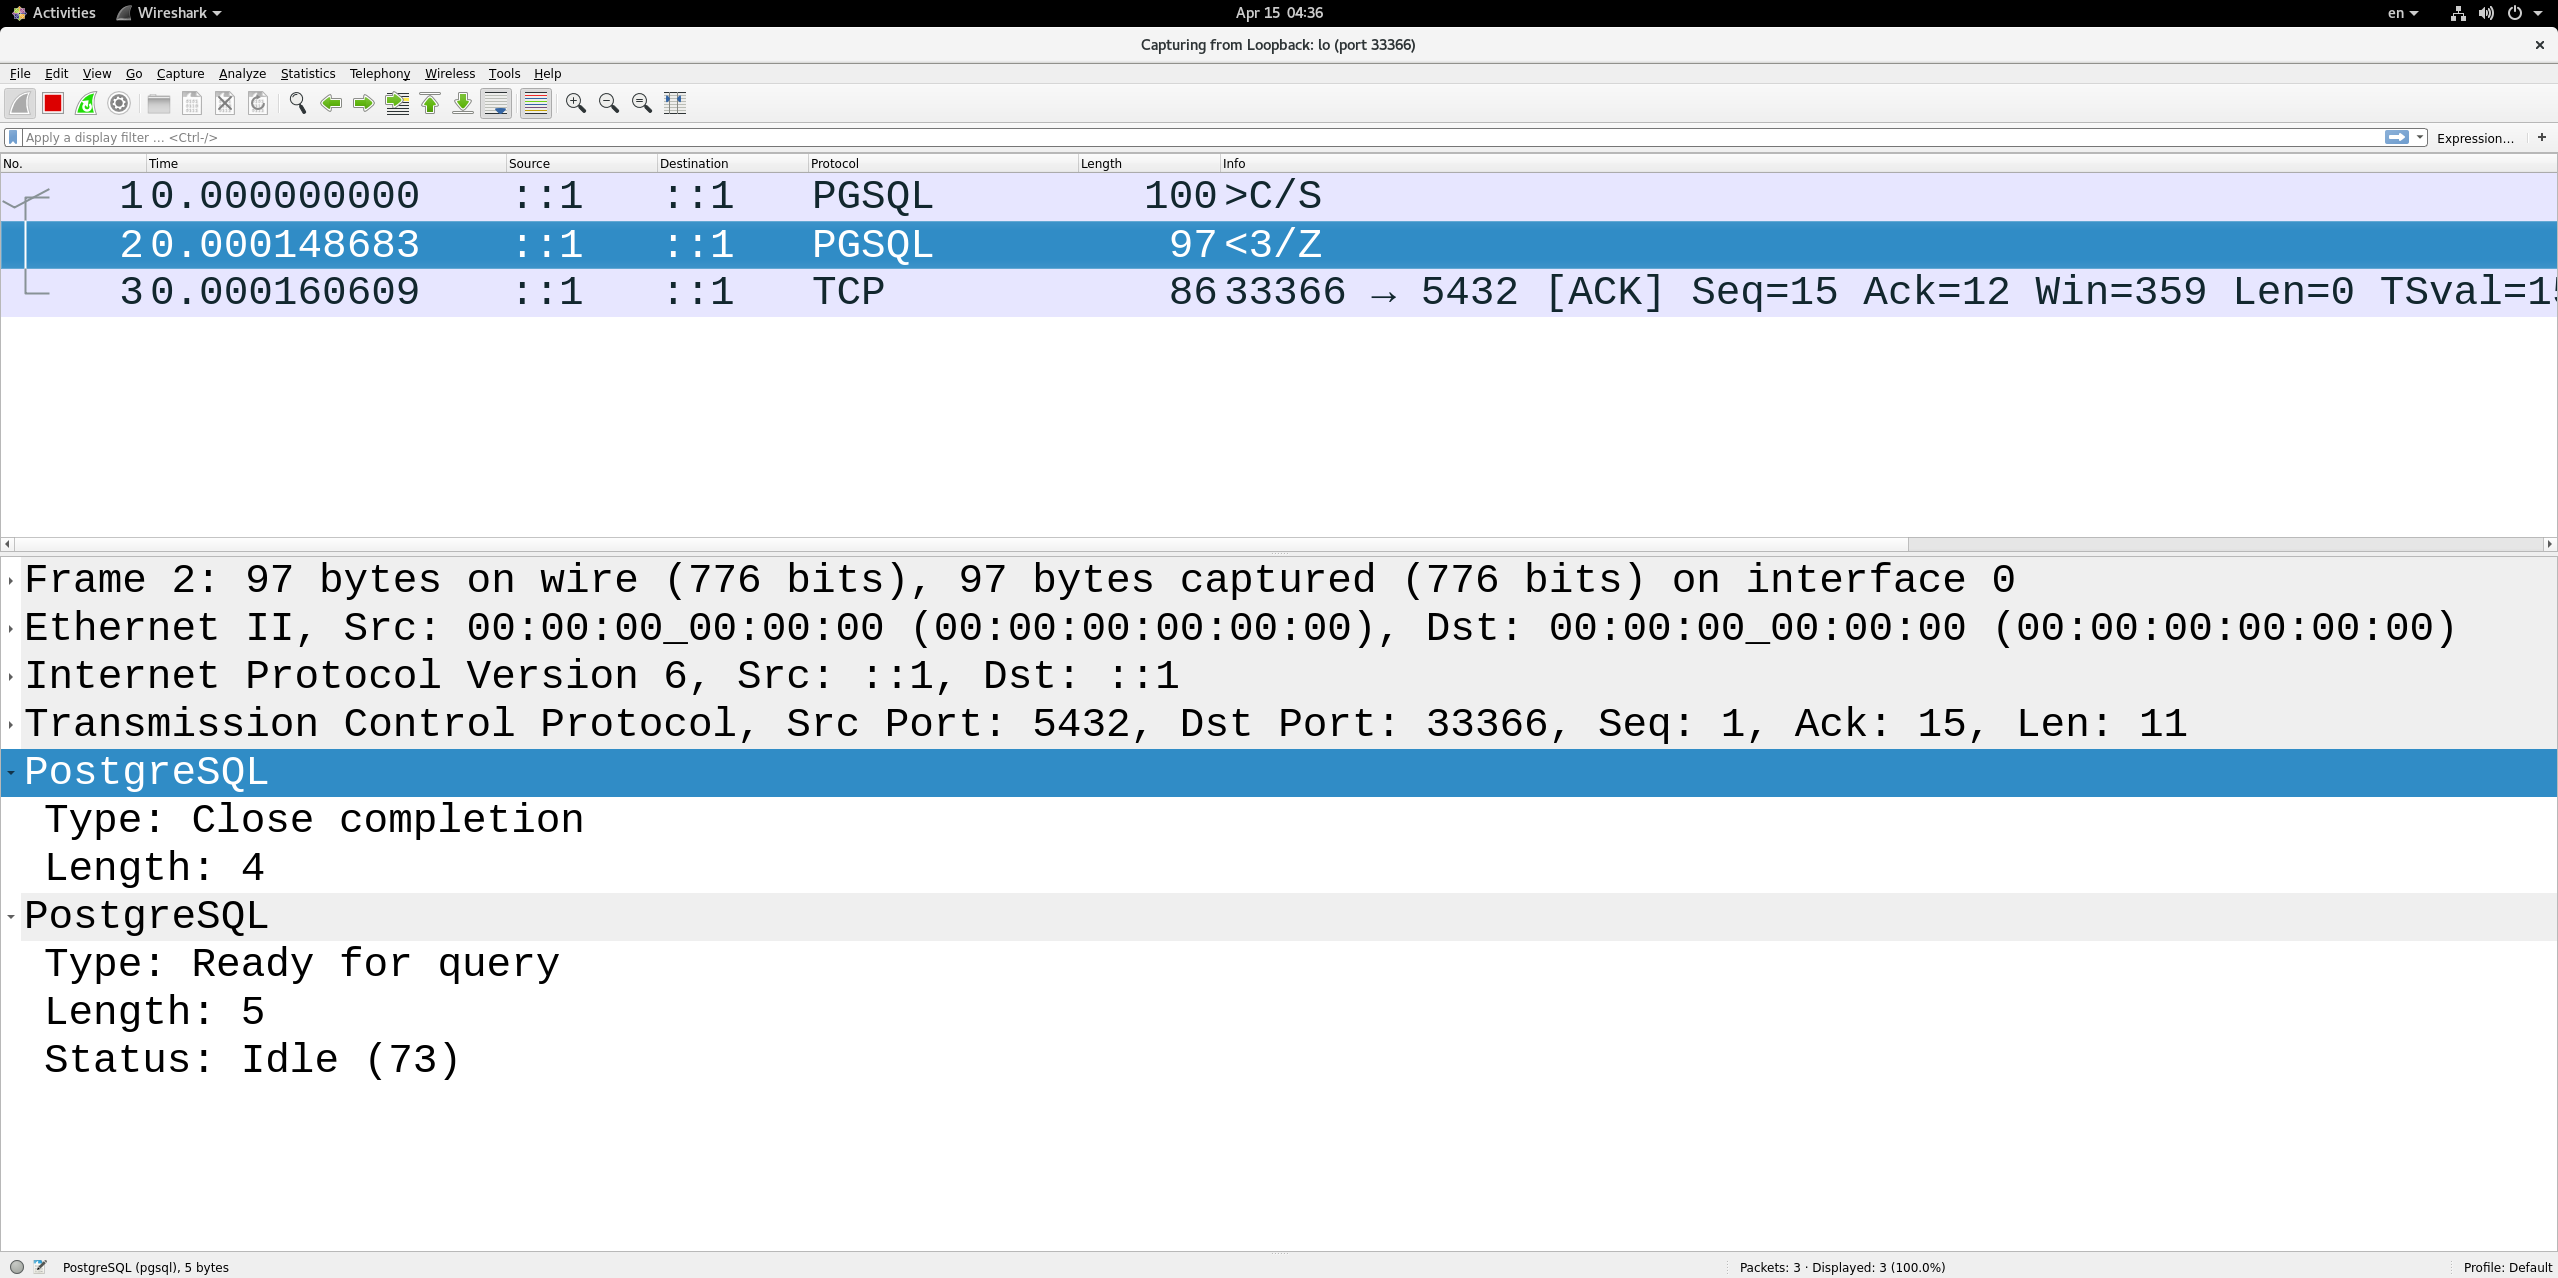Click the resize columns to content icon
This screenshot has width=2558, height=1278.
point(675,103)
